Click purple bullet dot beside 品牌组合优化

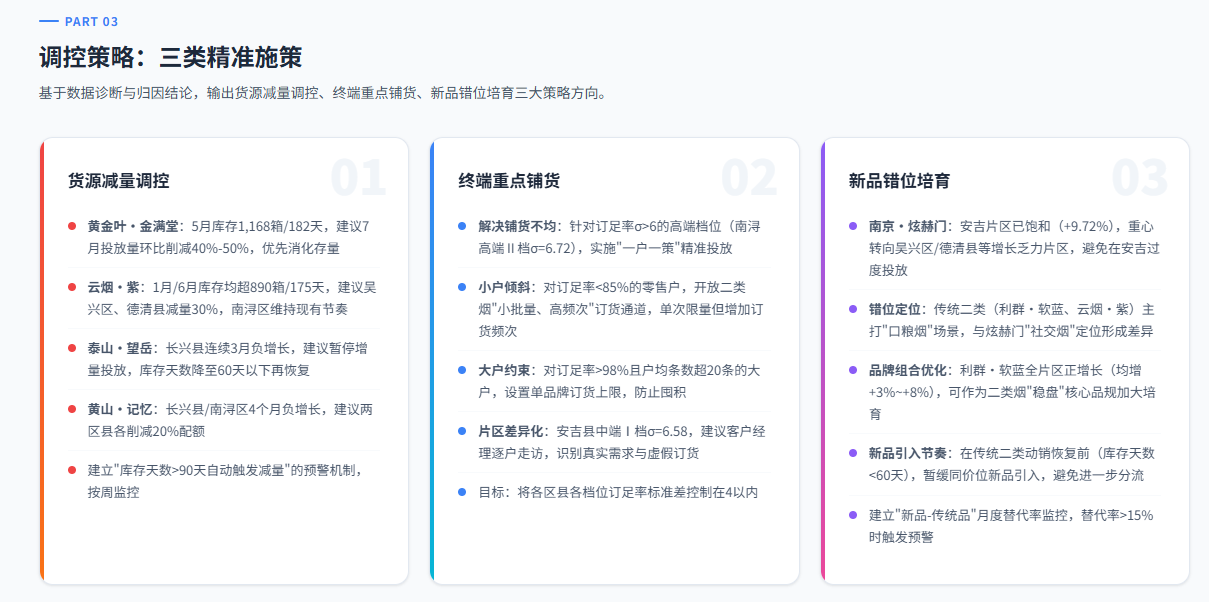[853, 370]
